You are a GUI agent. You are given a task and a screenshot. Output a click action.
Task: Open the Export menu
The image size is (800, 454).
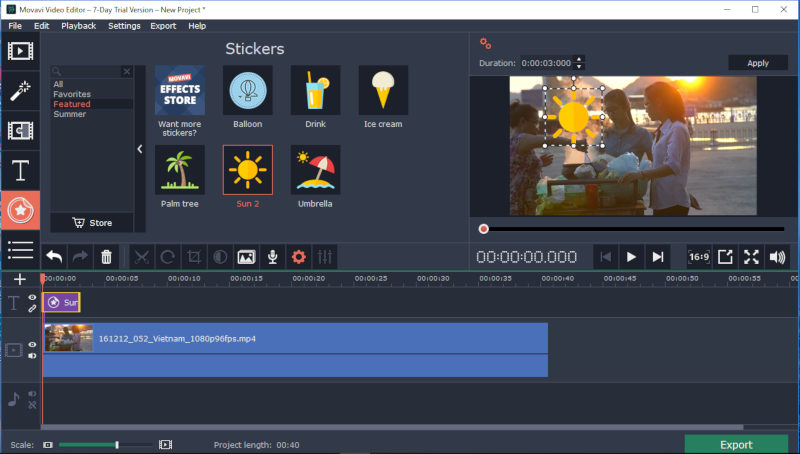[x=163, y=26]
